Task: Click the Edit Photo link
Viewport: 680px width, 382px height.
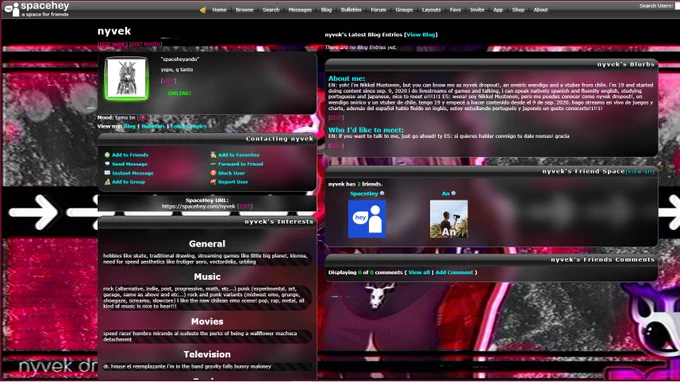Action: [146, 44]
